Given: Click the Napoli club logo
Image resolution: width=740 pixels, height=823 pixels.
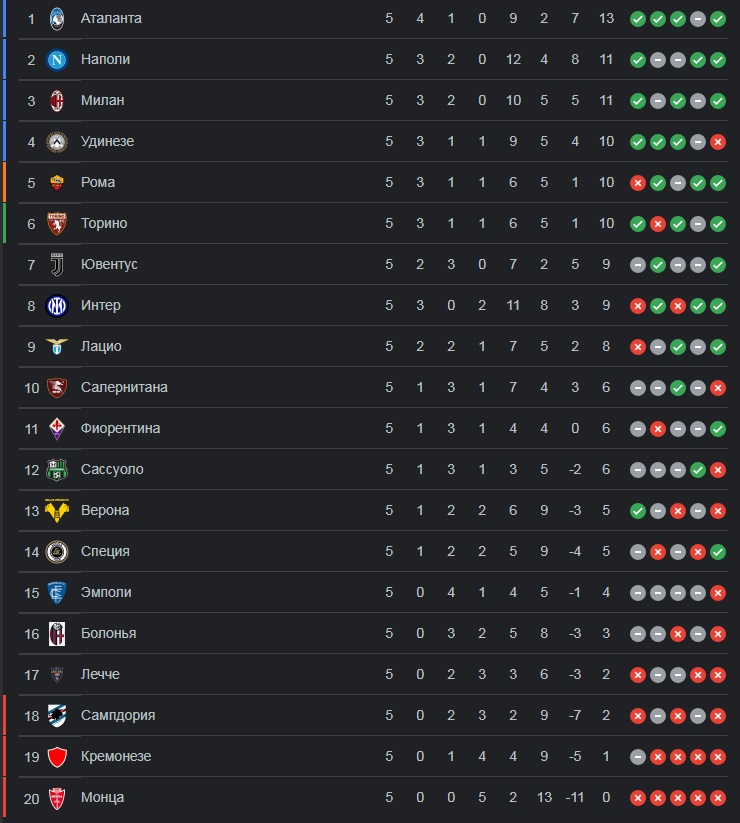Looking at the screenshot, I should (57, 60).
